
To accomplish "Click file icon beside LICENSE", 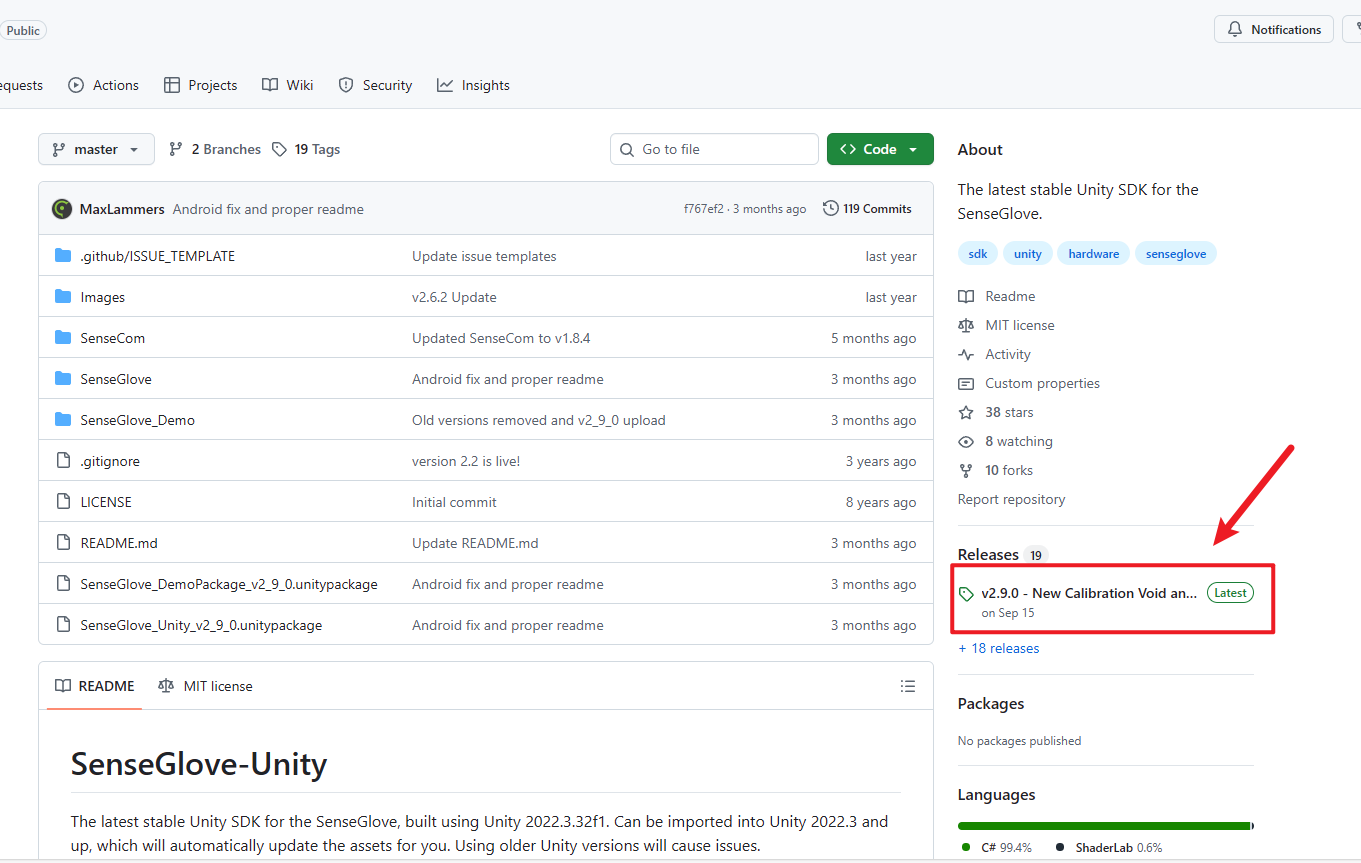I will 63,502.
